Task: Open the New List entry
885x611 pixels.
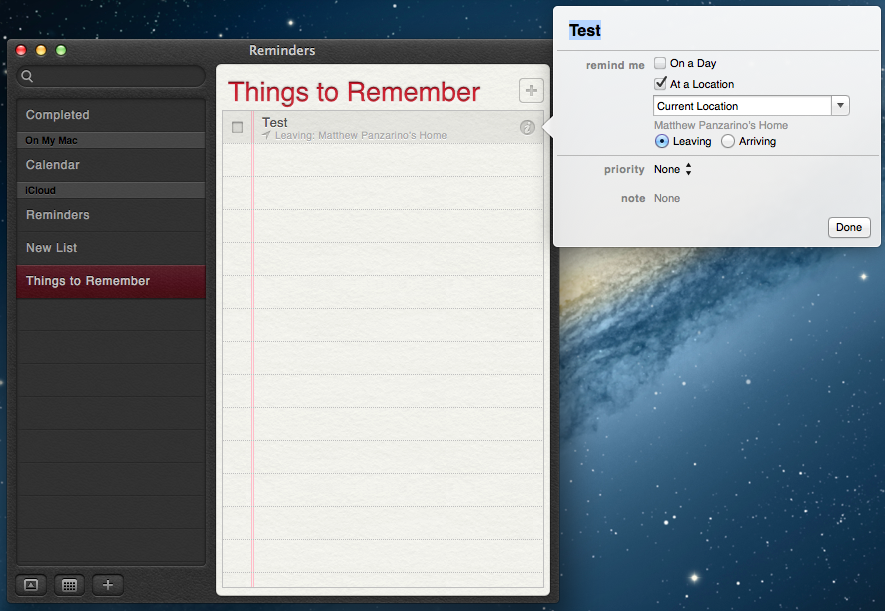Action: (111, 248)
